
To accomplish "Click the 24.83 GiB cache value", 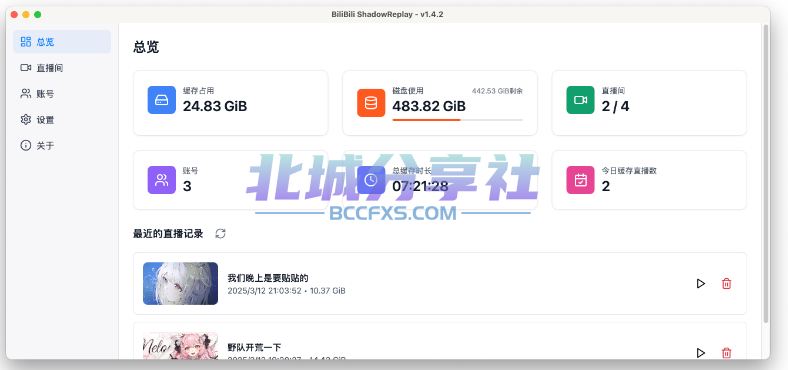I will coord(215,106).
